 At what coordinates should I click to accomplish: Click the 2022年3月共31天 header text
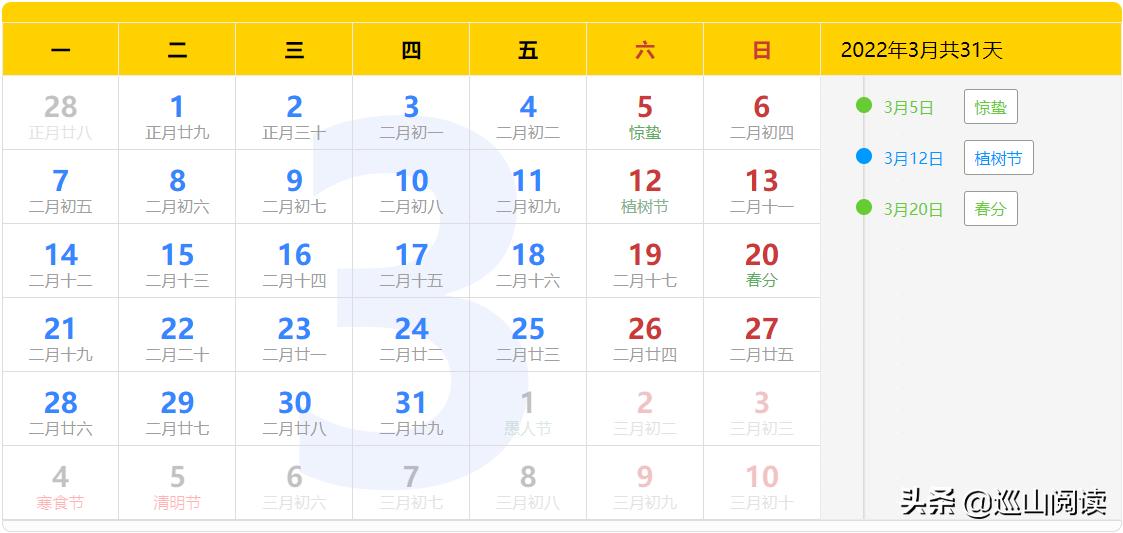pyautogui.click(x=922, y=50)
